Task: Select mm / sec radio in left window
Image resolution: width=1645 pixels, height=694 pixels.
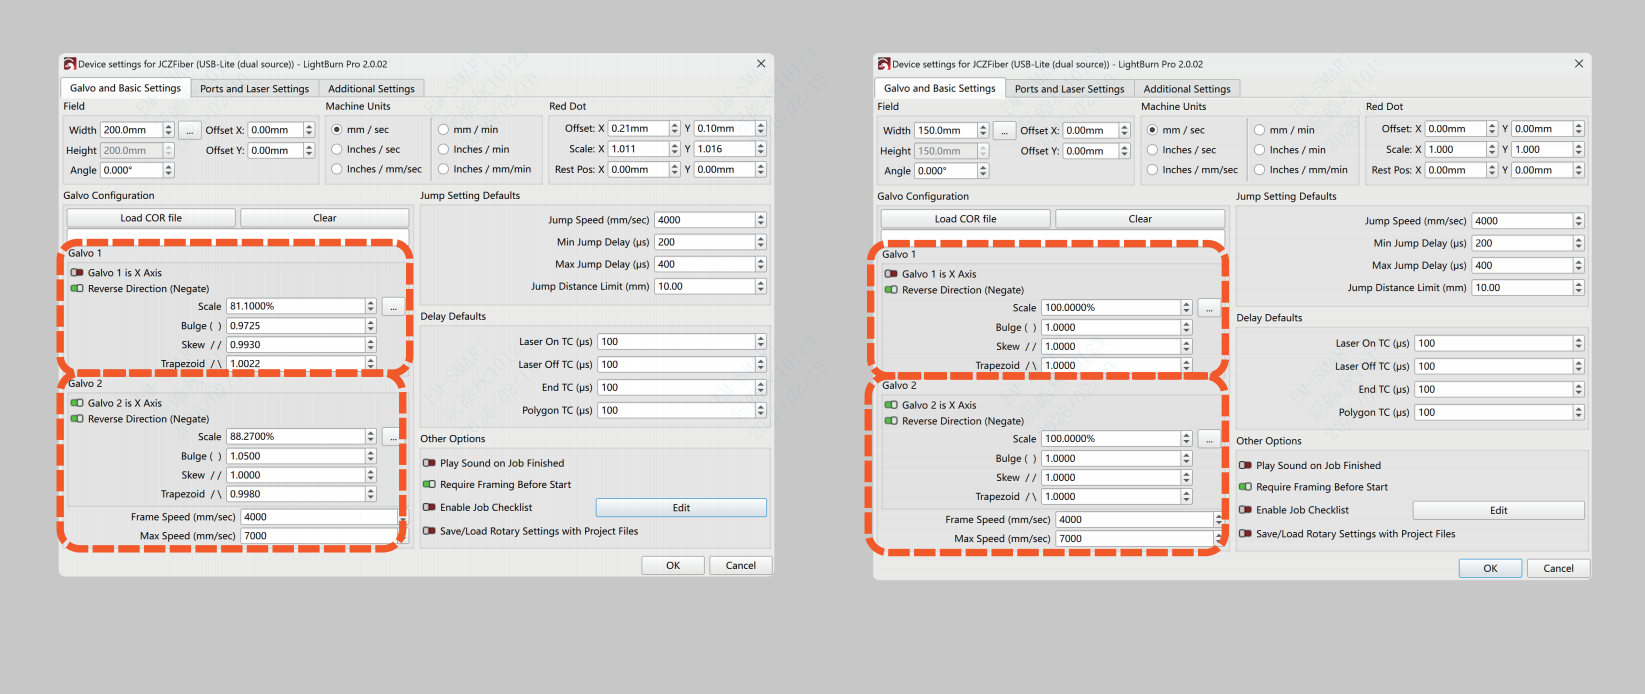Action: (337, 129)
